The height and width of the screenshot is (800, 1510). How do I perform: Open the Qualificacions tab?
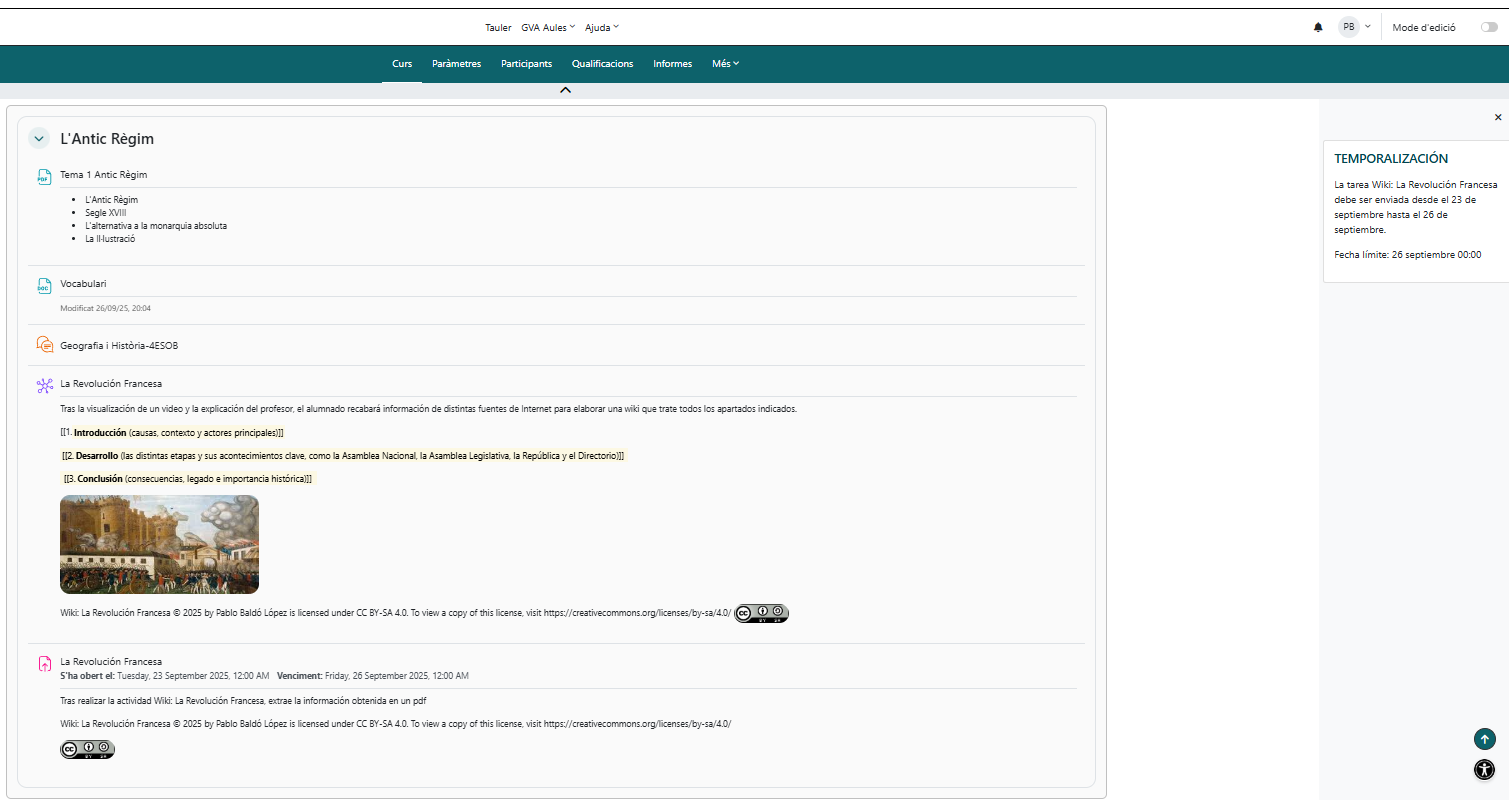click(602, 64)
